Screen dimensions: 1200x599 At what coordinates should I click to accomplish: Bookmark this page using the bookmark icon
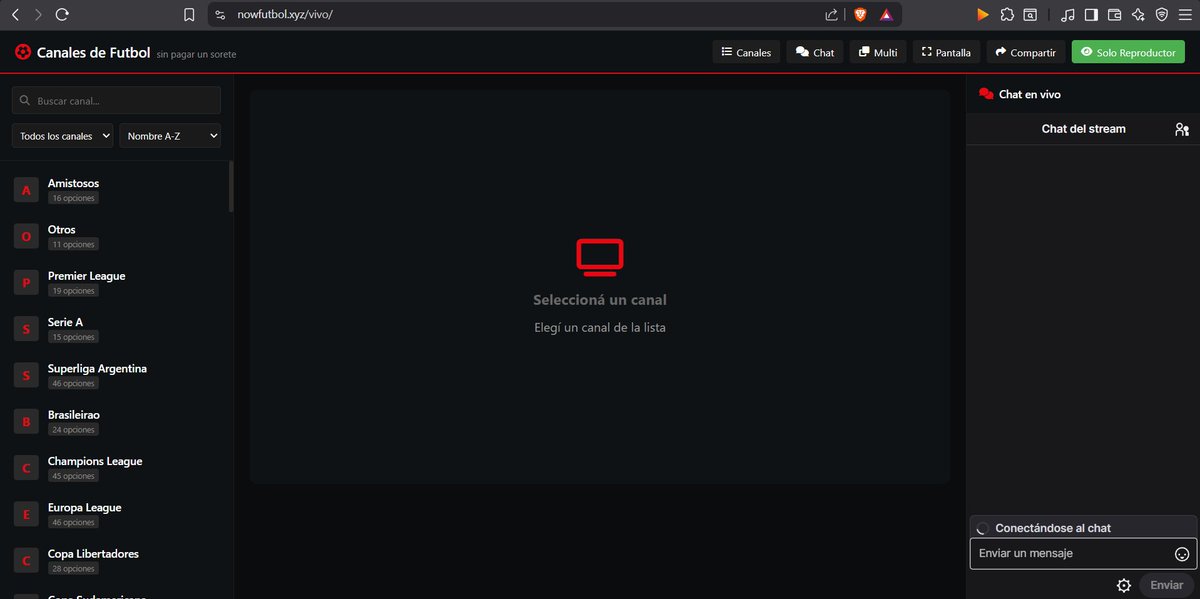tap(190, 15)
